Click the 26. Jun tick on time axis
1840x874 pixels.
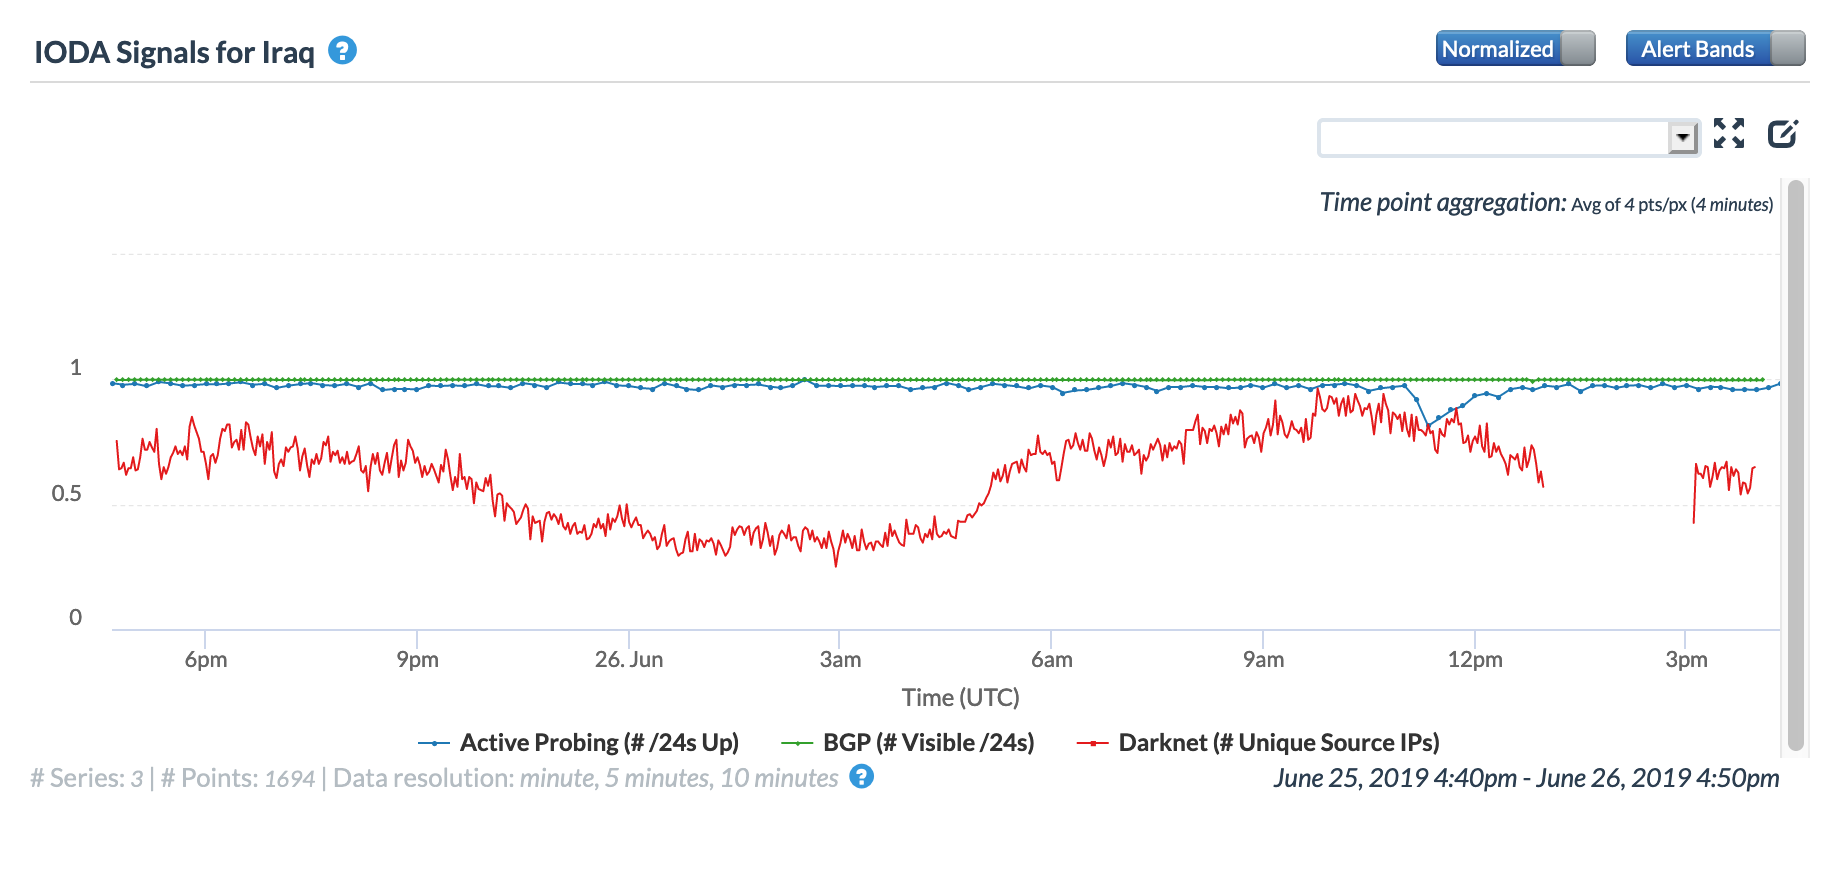tap(628, 660)
